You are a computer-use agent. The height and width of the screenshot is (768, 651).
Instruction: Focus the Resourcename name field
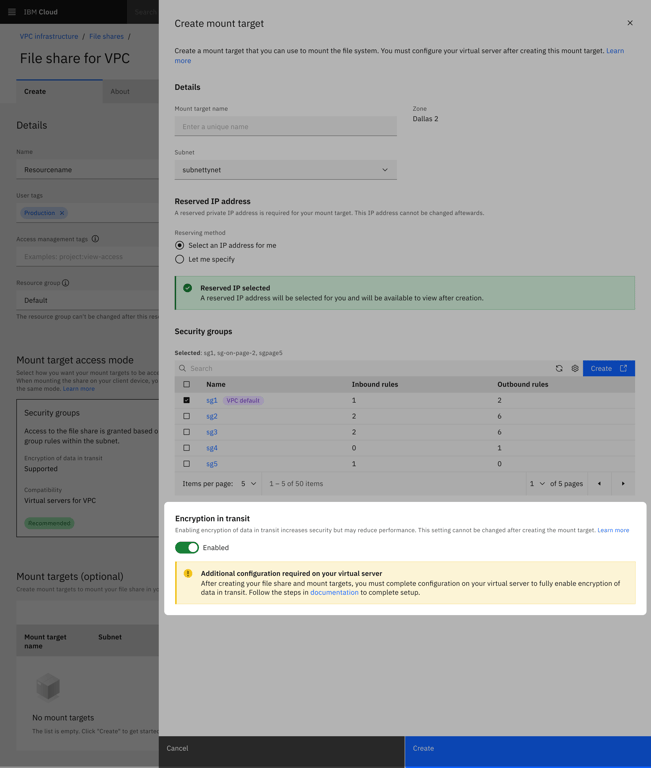click(87, 169)
